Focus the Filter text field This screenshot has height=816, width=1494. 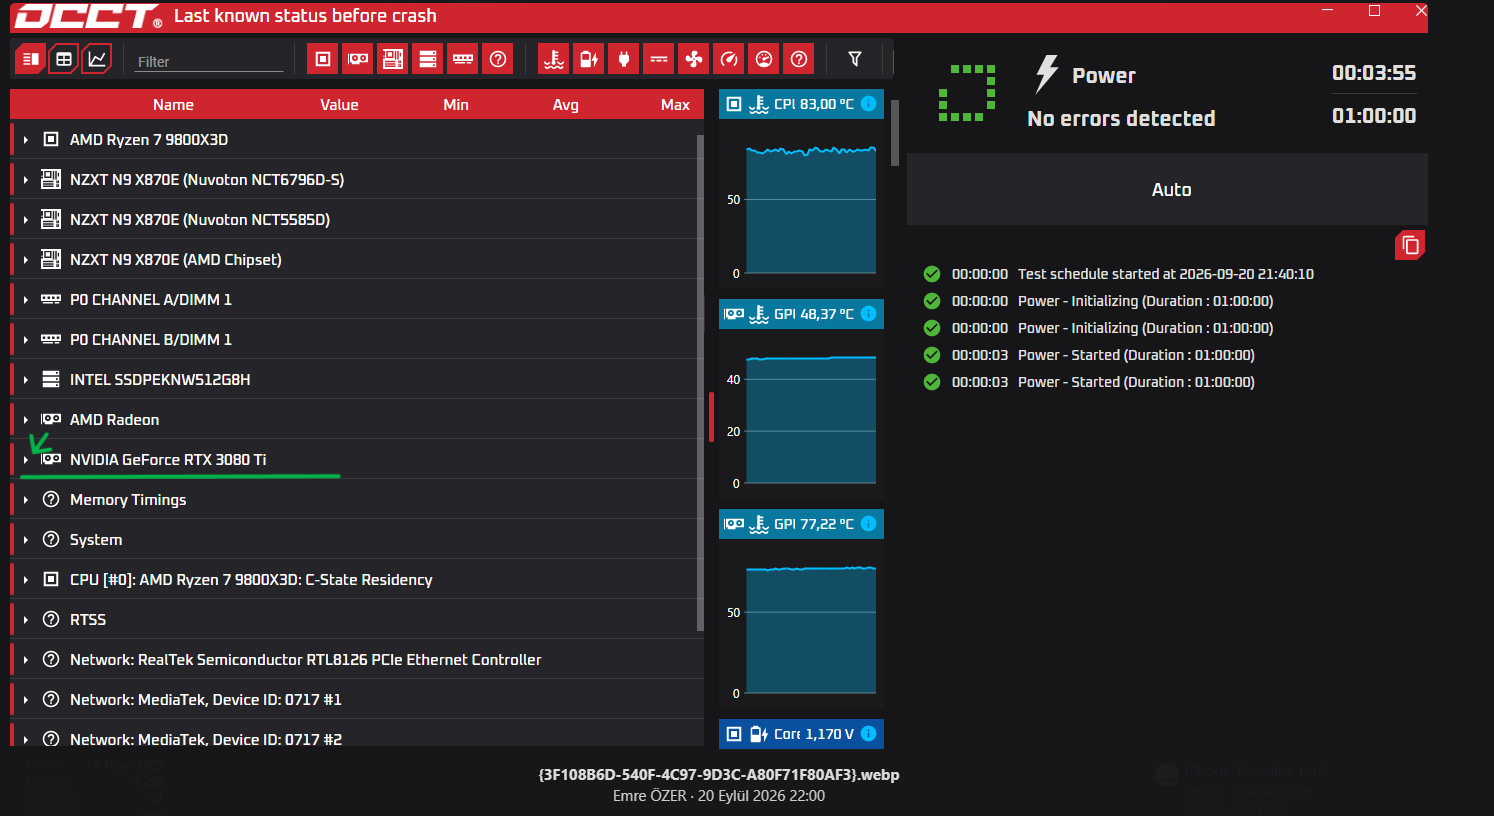click(x=209, y=61)
